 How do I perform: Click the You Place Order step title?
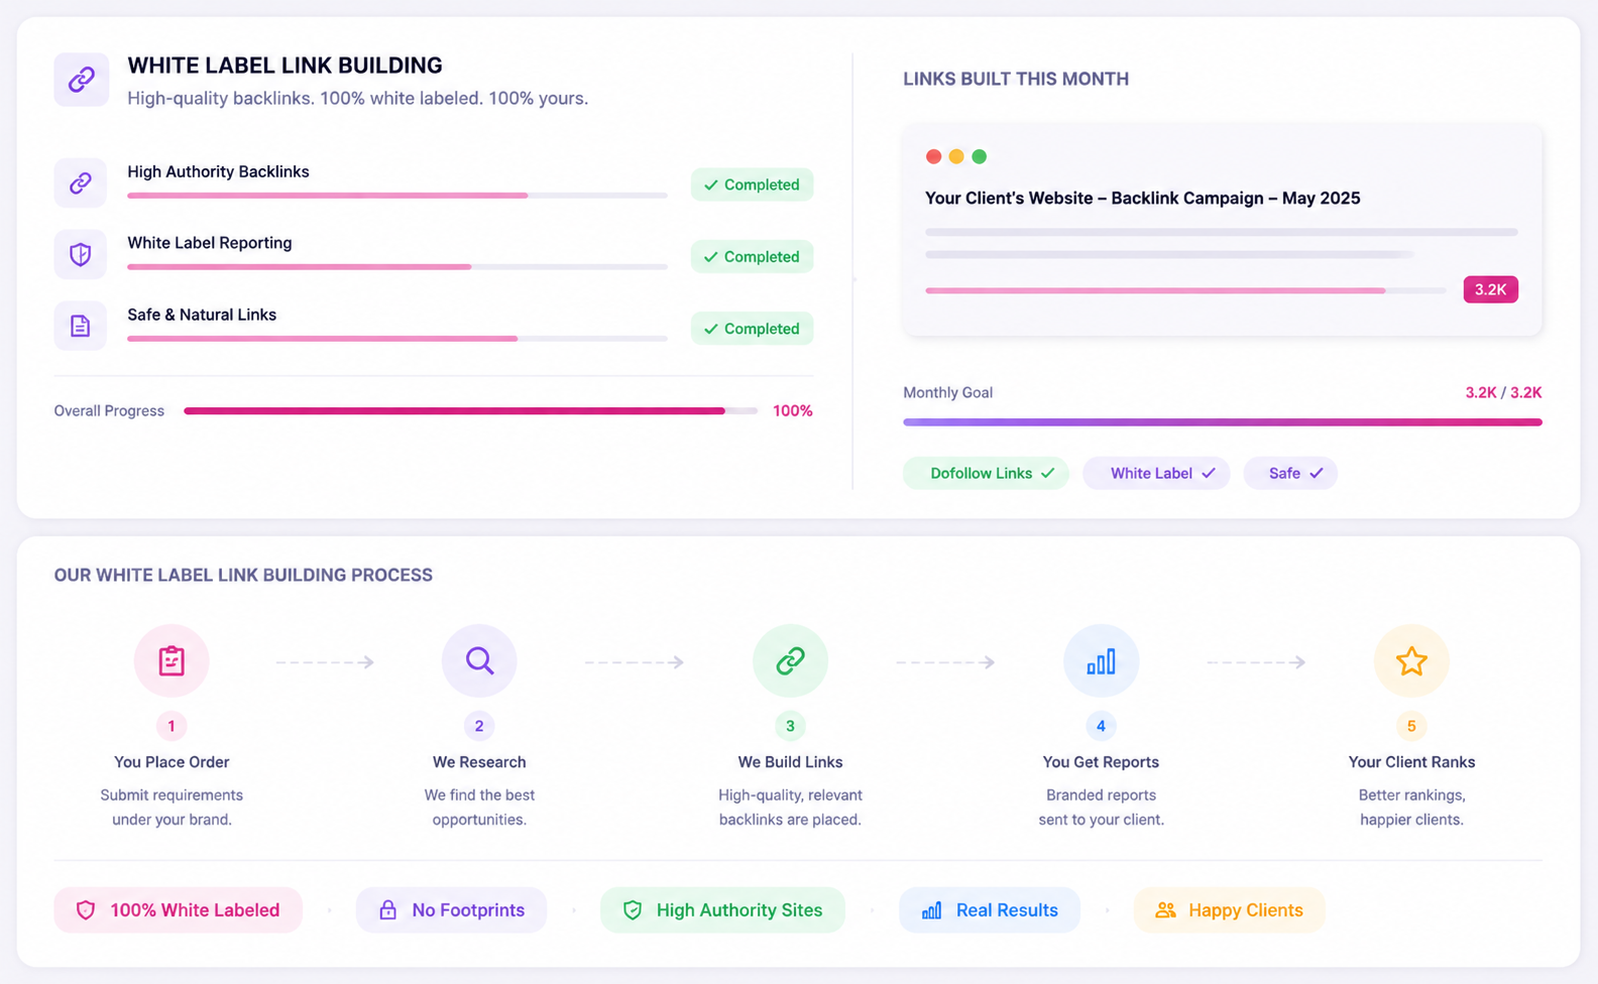point(171,762)
